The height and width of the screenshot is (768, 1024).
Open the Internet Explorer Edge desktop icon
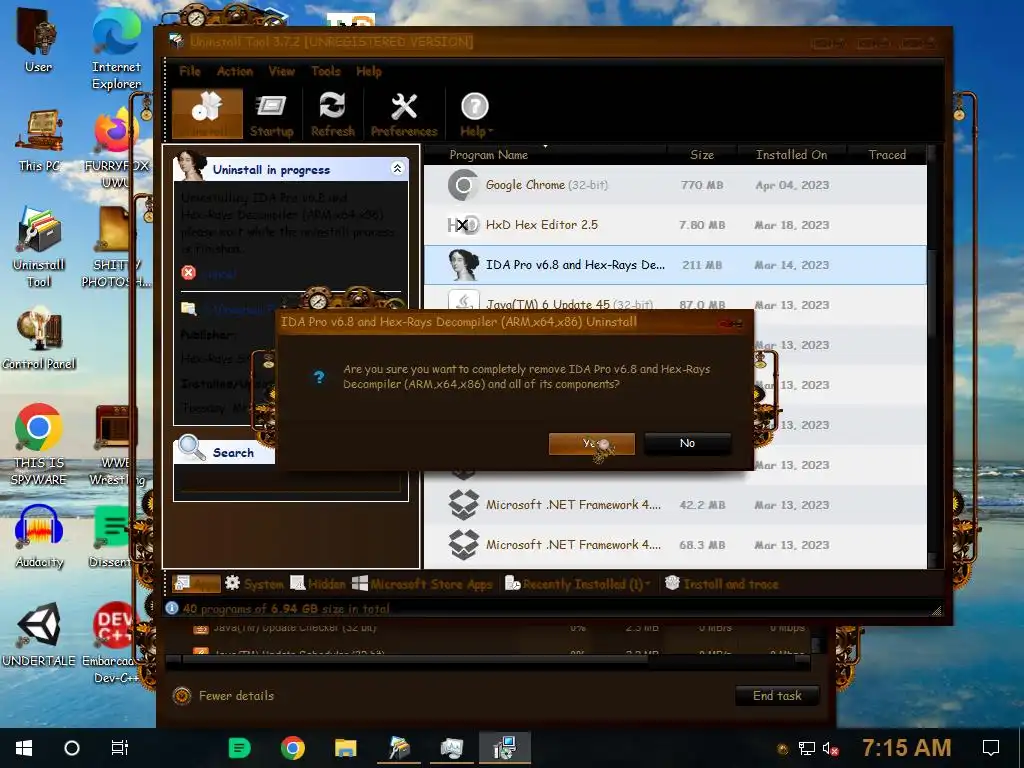(116, 48)
